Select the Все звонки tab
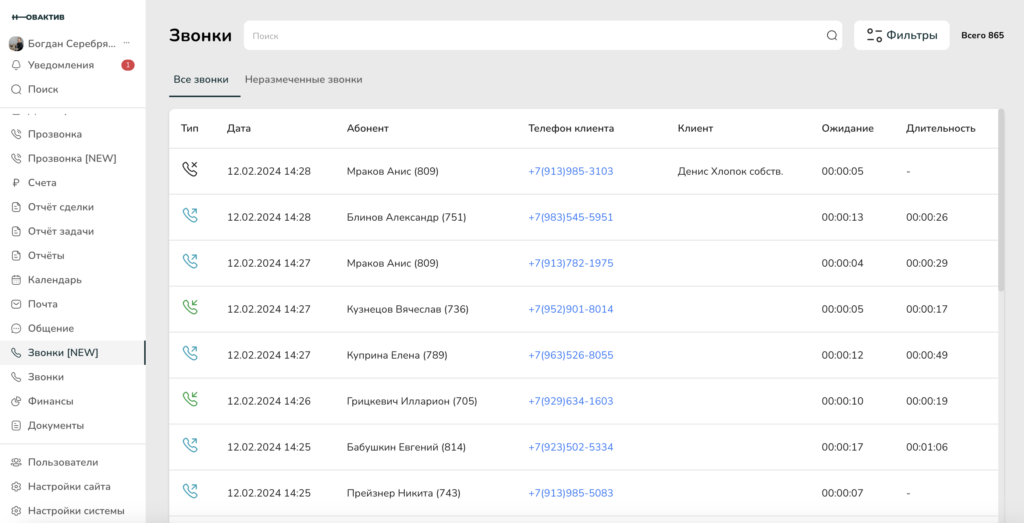The height and width of the screenshot is (523, 1024). pyautogui.click(x=201, y=79)
